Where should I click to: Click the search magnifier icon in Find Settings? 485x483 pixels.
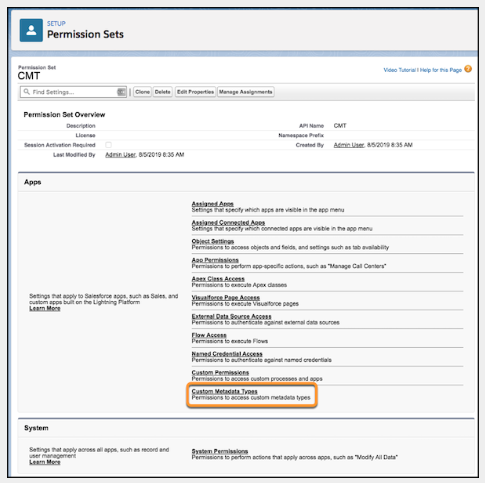[27, 92]
